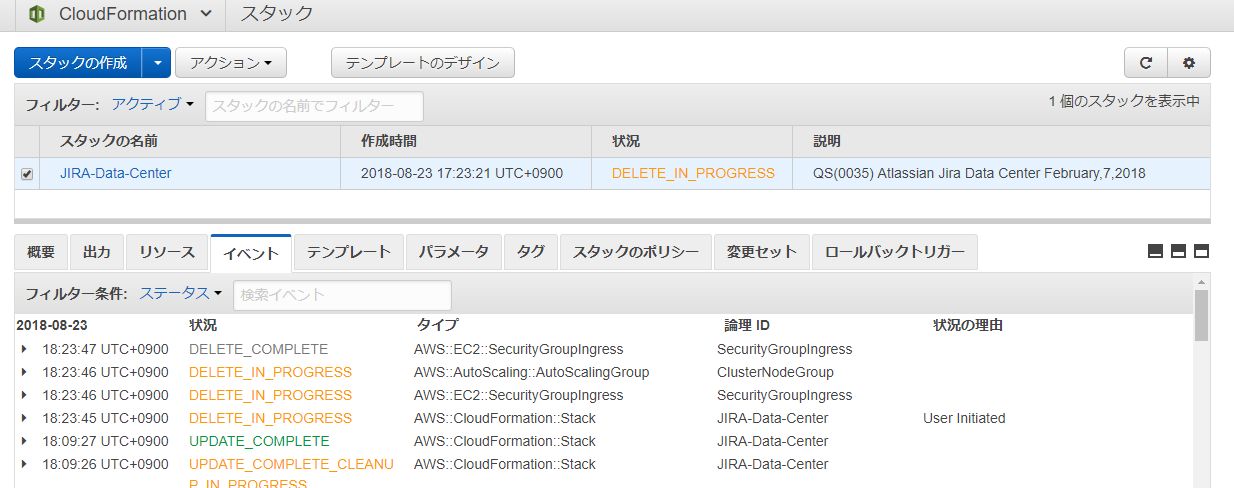Focus the stack name filter field
This screenshot has height=488, width=1234.
point(314,105)
